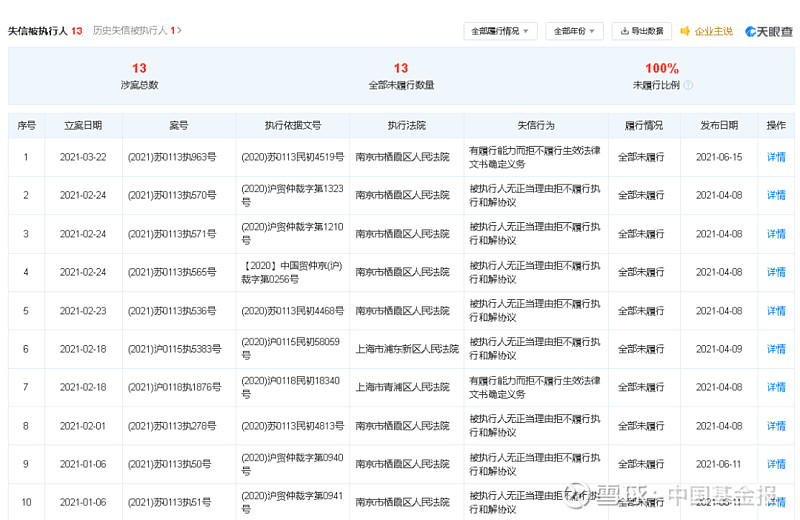Select case number (2021)苏0113执963号
Viewport: 800px width, 520px height.
[172, 157]
